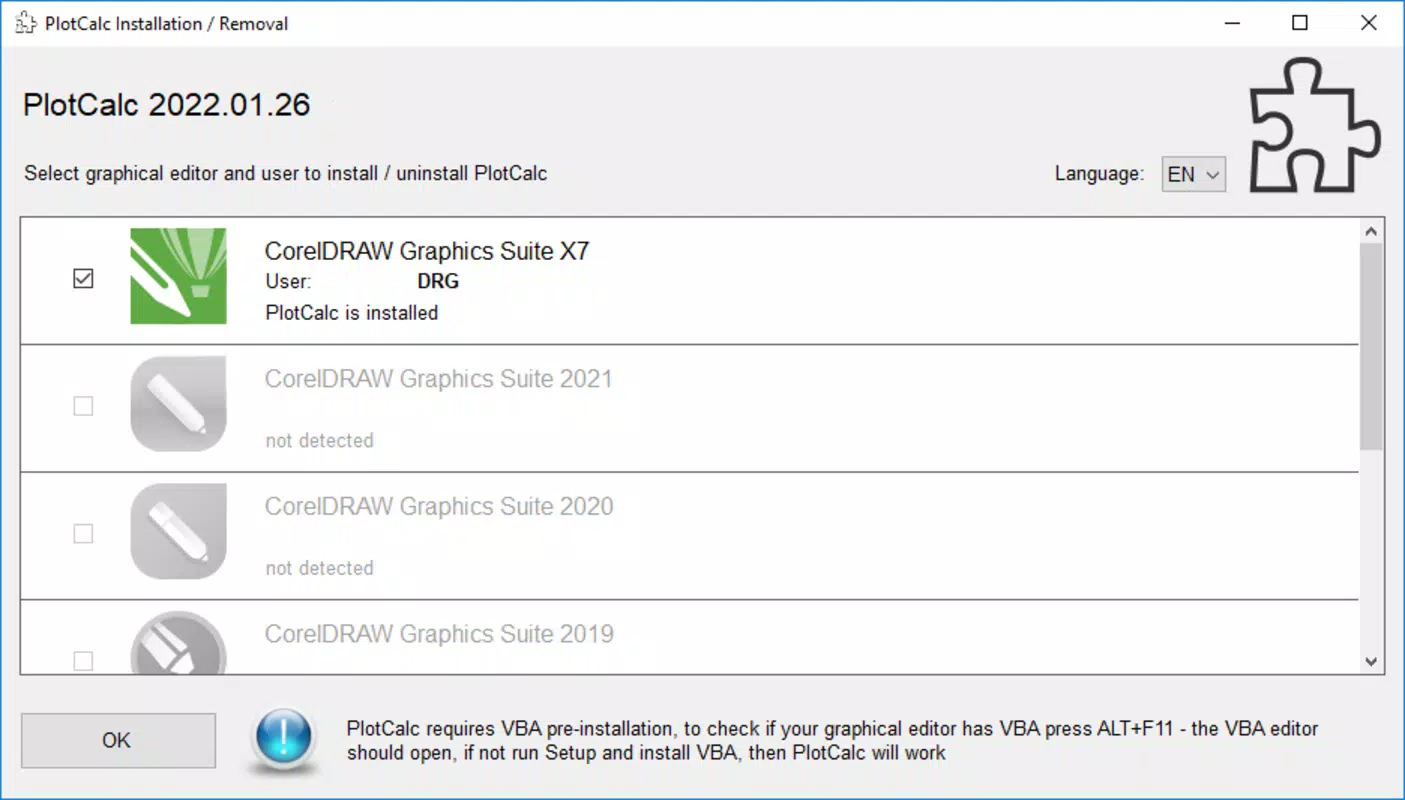Click the list scrollbar up arrow
This screenshot has width=1405, height=800.
point(1371,232)
